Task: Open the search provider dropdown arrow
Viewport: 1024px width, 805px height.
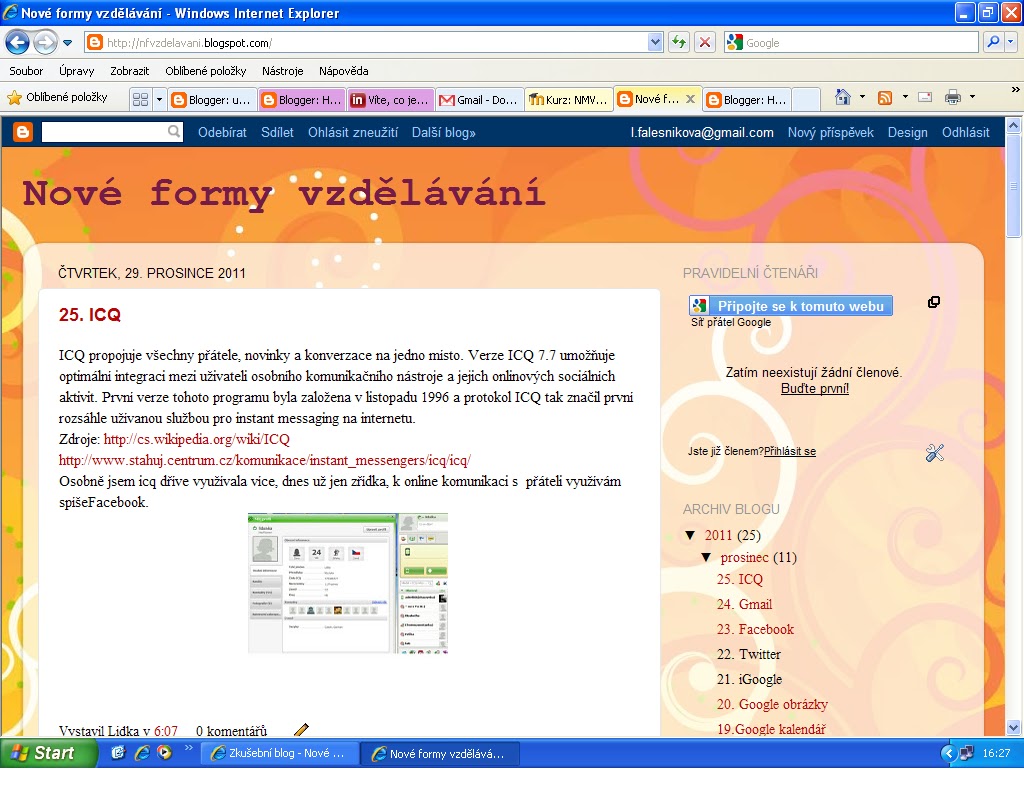Action: pyautogui.click(x=1010, y=42)
